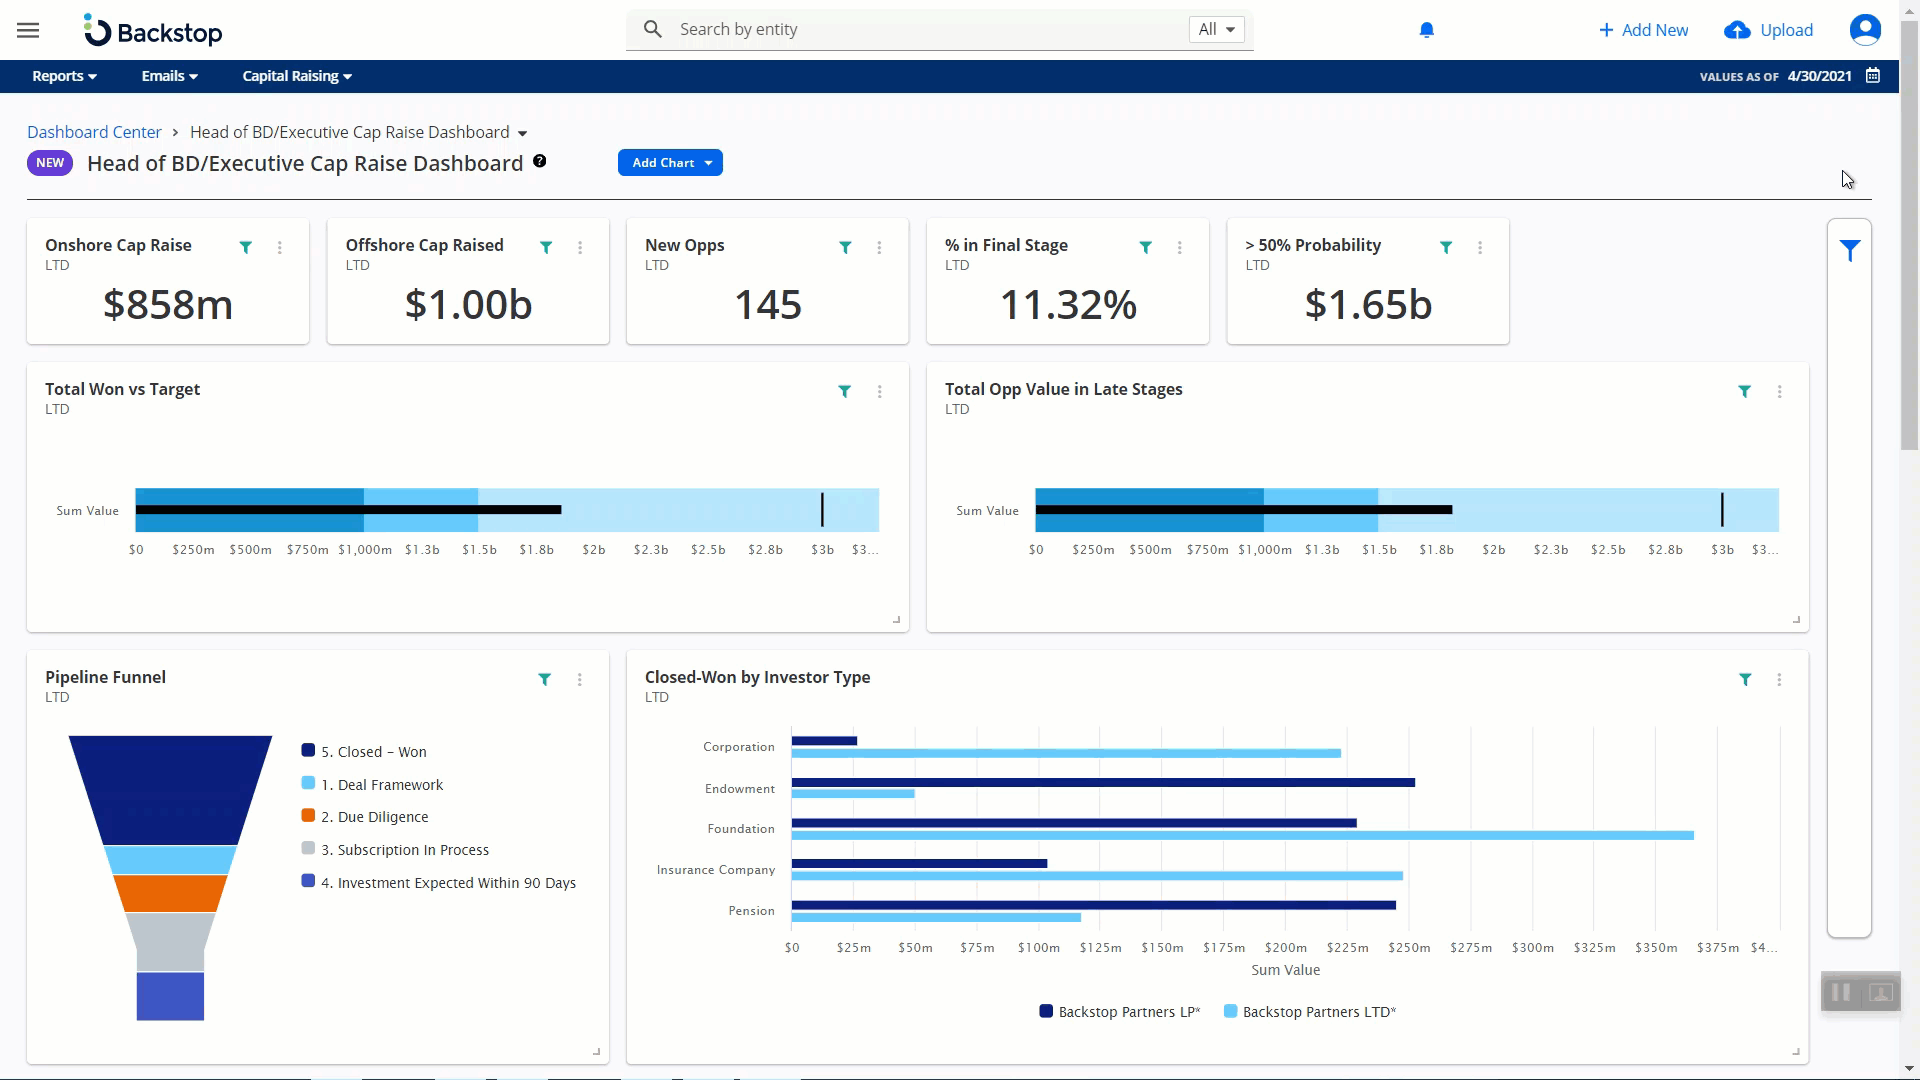This screenshot has width=1920, height=1080.
Task: Open the user profile avatar
Action: point(1865,30)
